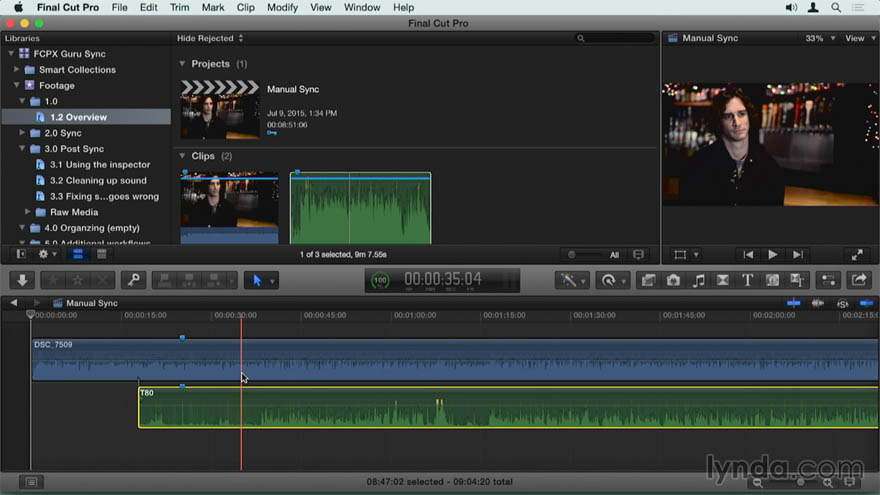Open the Keyword Editor key icon
Screen dimensions: 880x495
tap(134, 280)
